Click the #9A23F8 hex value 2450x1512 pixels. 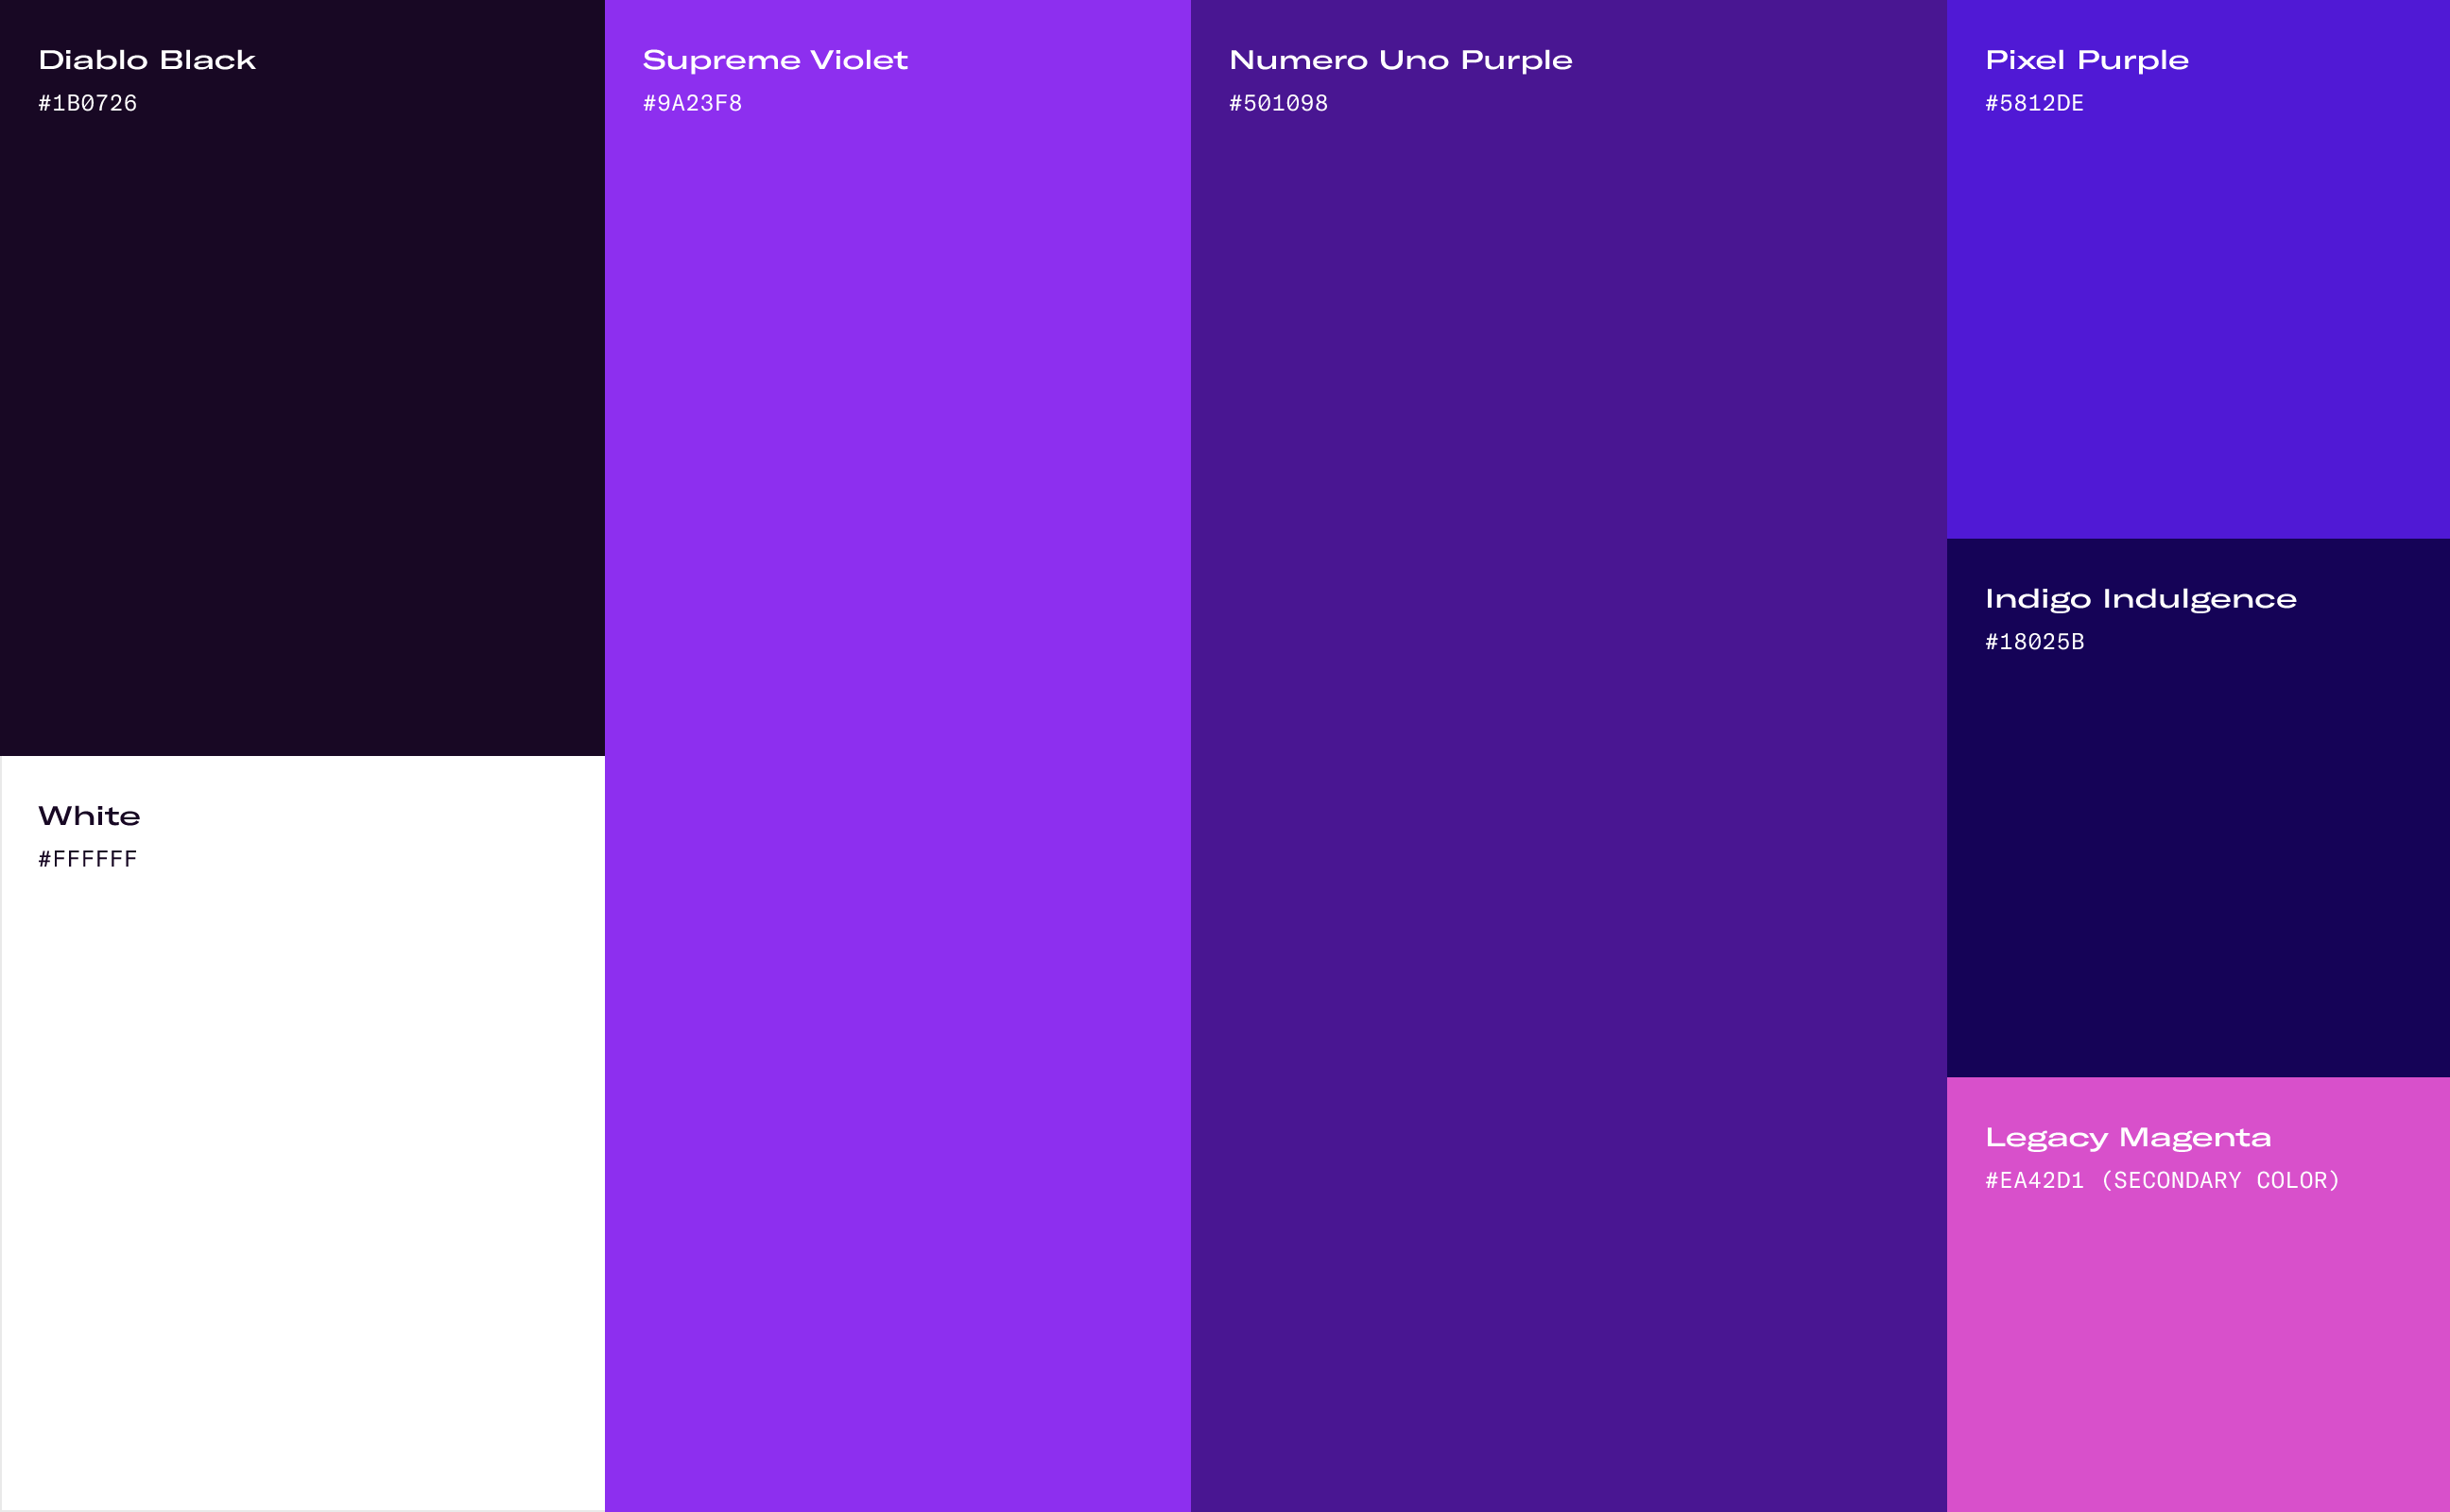(x=692, y=103)
